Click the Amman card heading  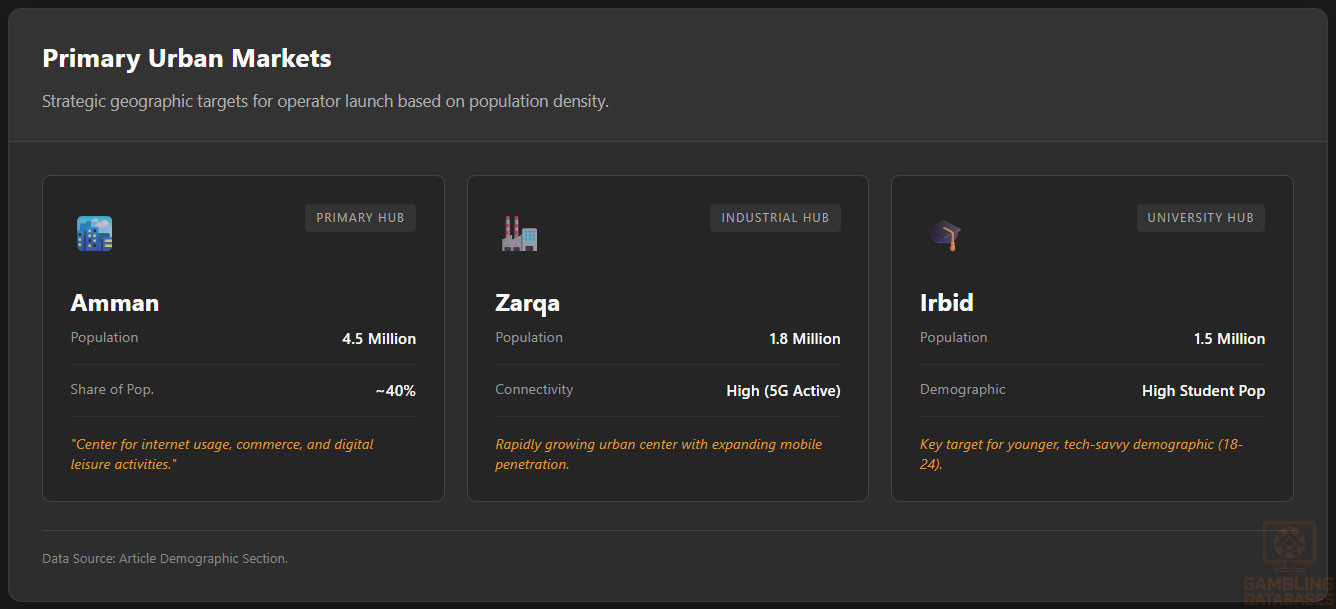(x=115, y=302)
